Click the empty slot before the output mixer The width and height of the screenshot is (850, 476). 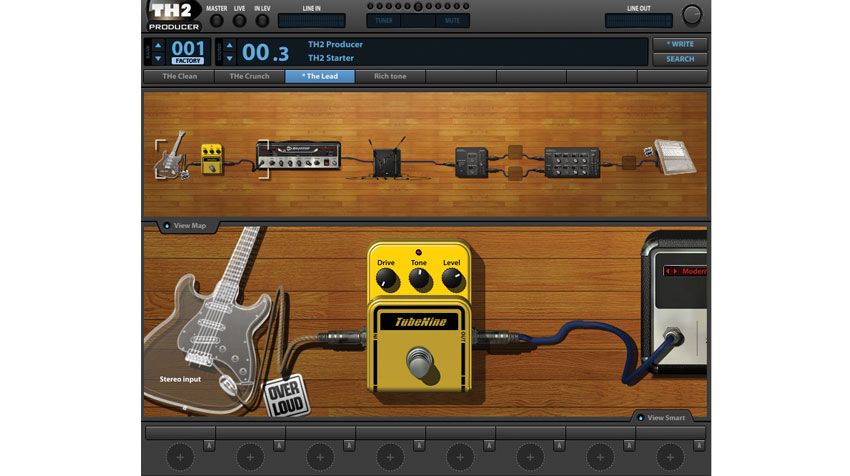629,163
